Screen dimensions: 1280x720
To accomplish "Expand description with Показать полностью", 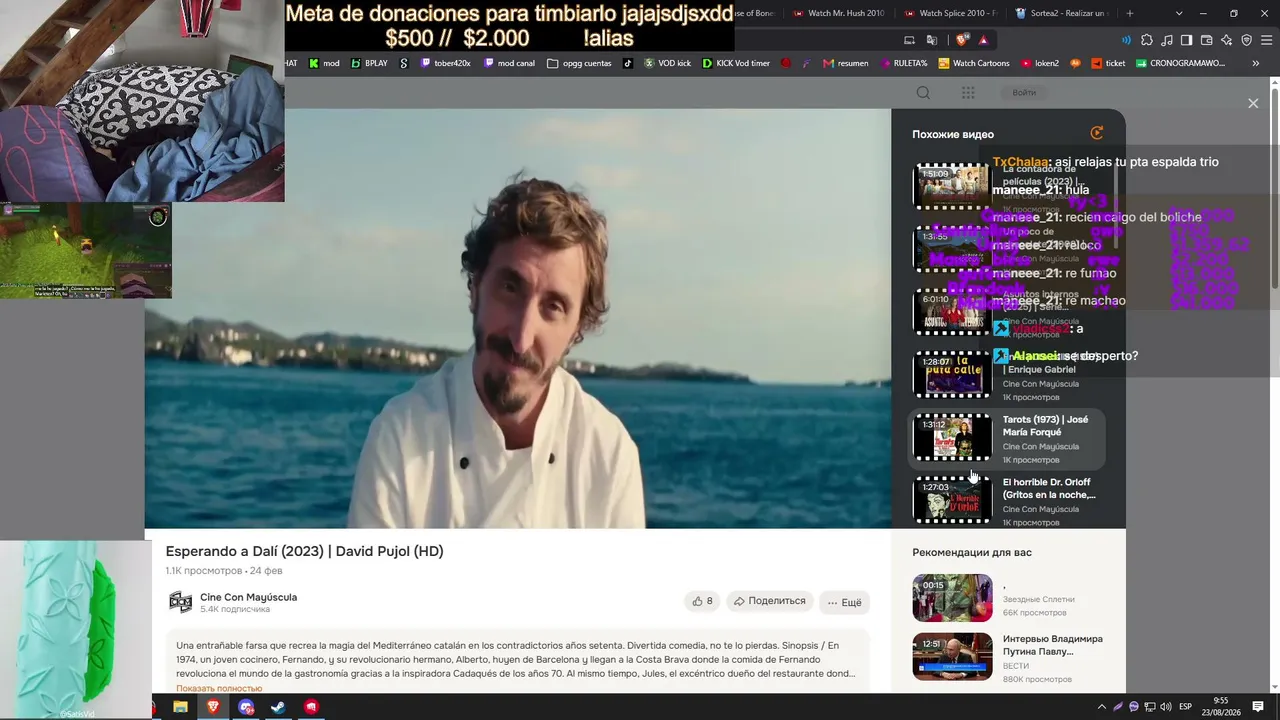I will pyautogui.click(x=219, y=688).
